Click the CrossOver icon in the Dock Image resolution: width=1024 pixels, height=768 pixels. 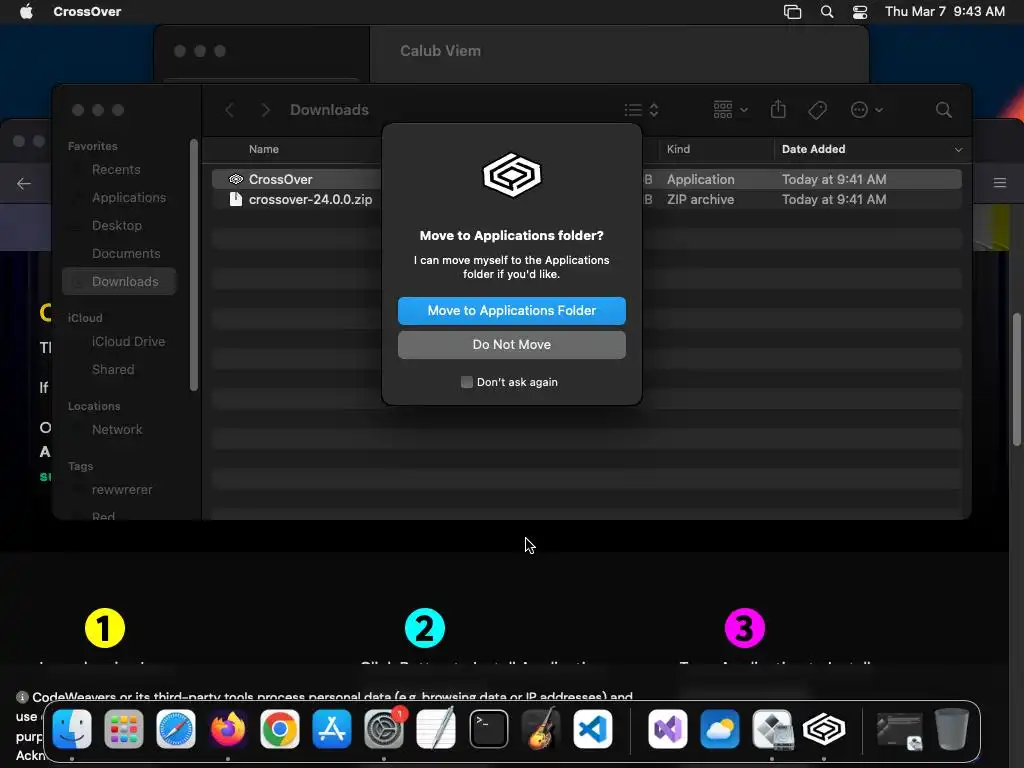click(x=824, y=729)
